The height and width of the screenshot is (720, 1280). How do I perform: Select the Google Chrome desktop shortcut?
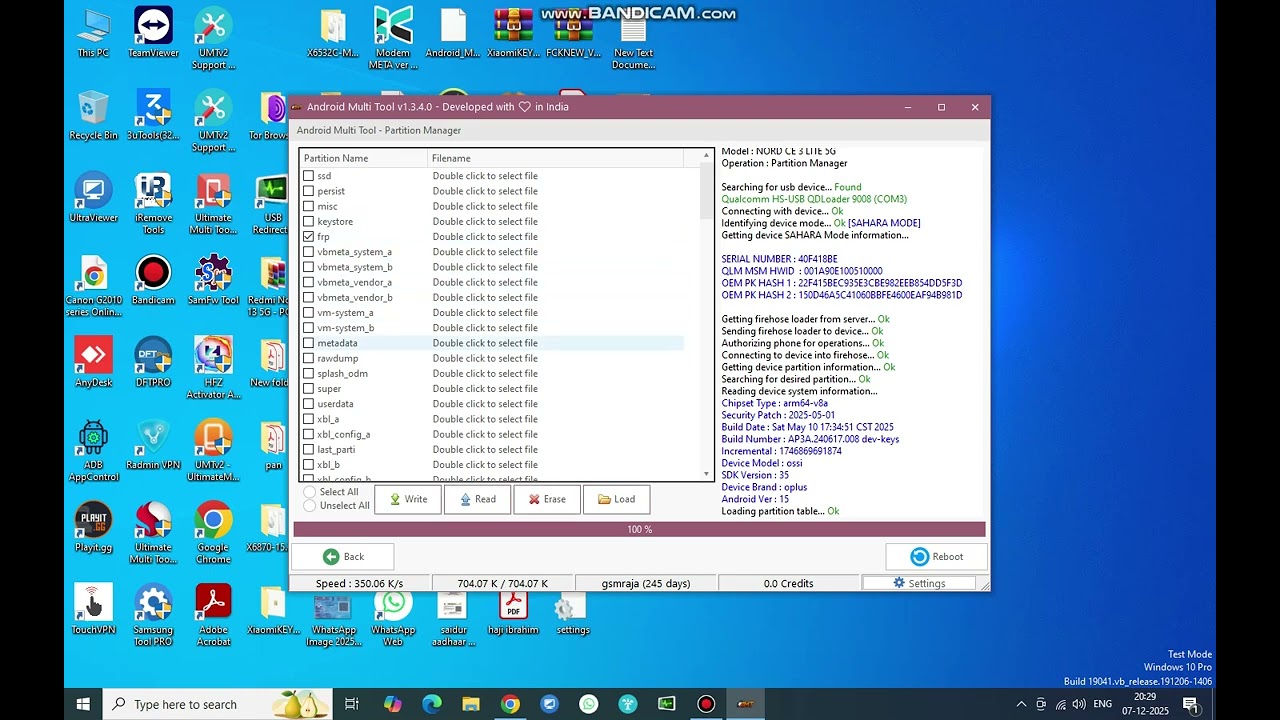tap(213, 534)
